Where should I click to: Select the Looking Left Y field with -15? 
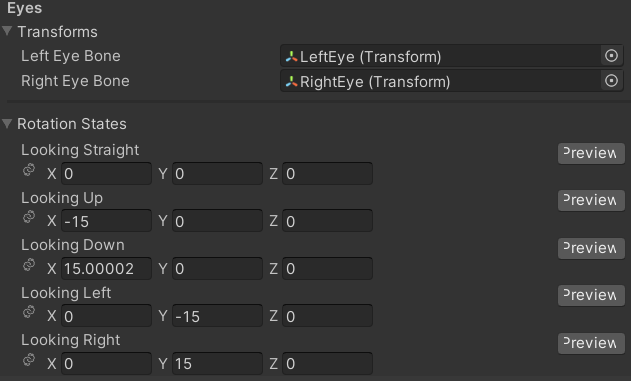click(217, 316)
